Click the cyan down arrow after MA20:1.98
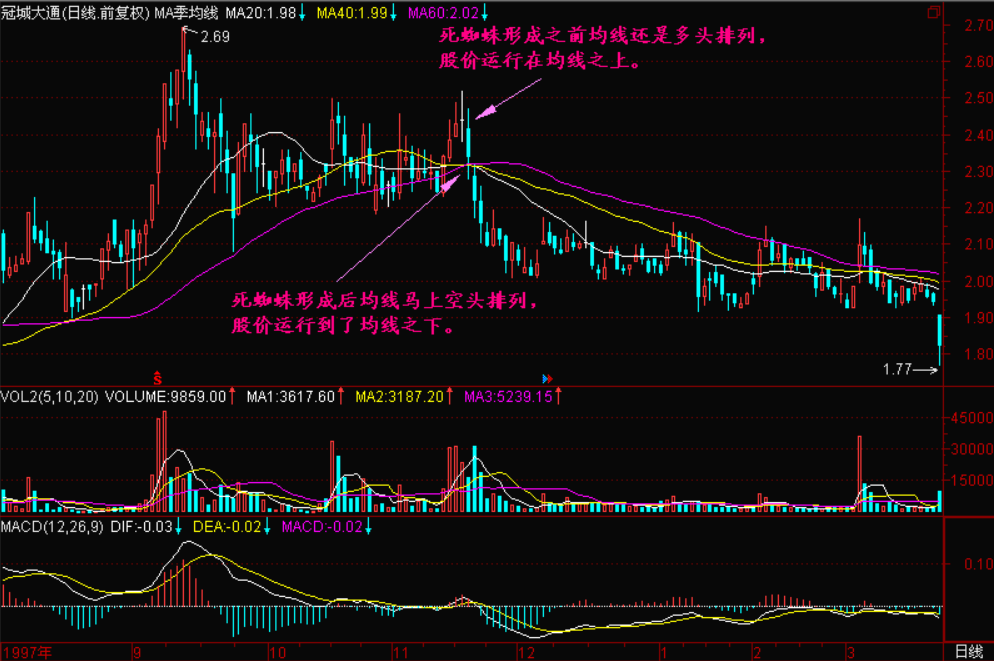This screenshot has width=994, height=661. [x=303, y=14]
